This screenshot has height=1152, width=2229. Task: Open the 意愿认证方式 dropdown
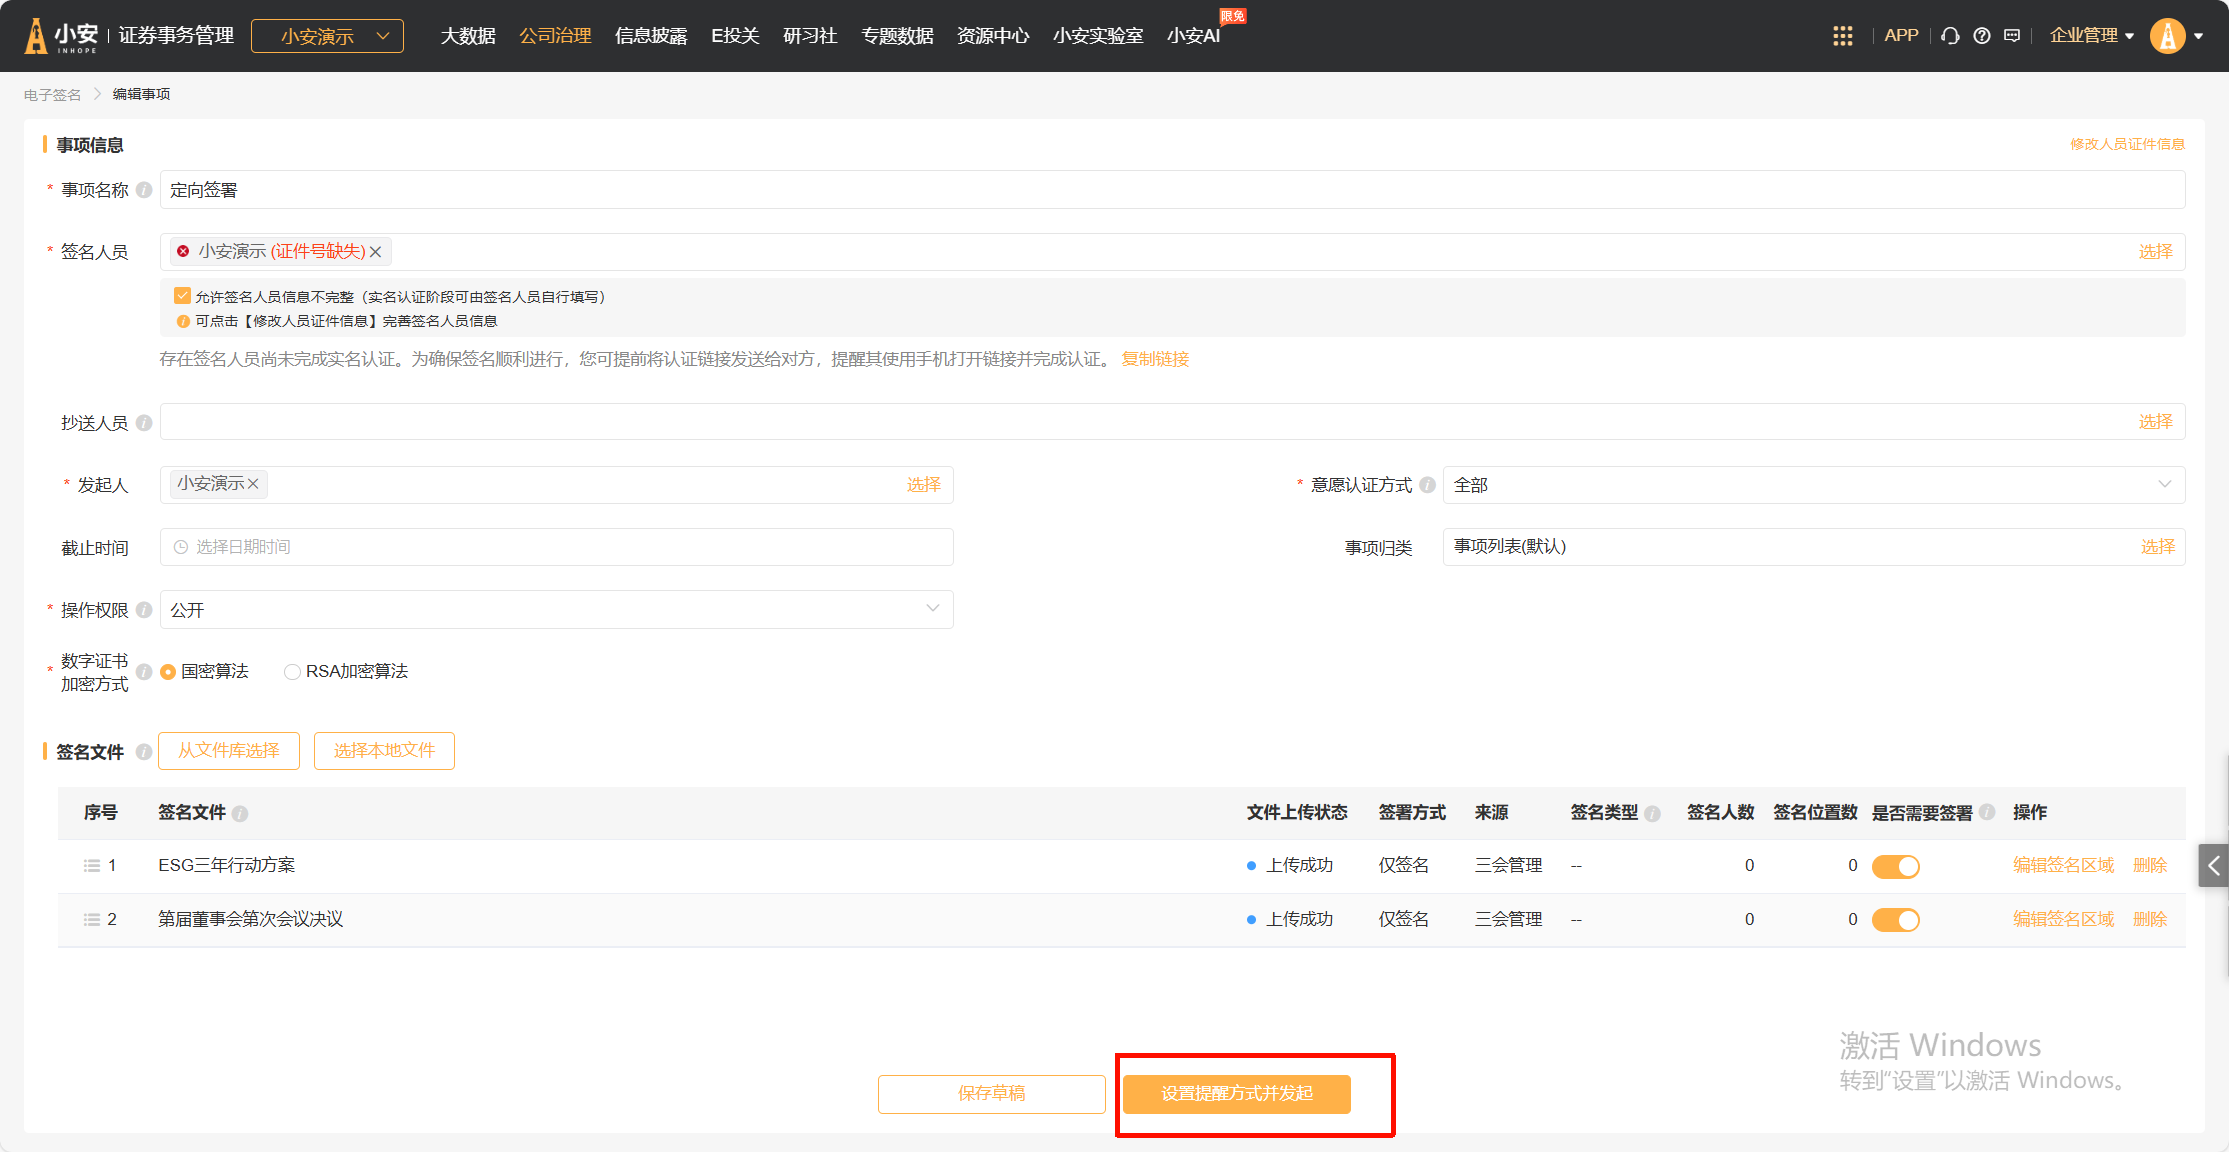click(x=1812, y=485)
